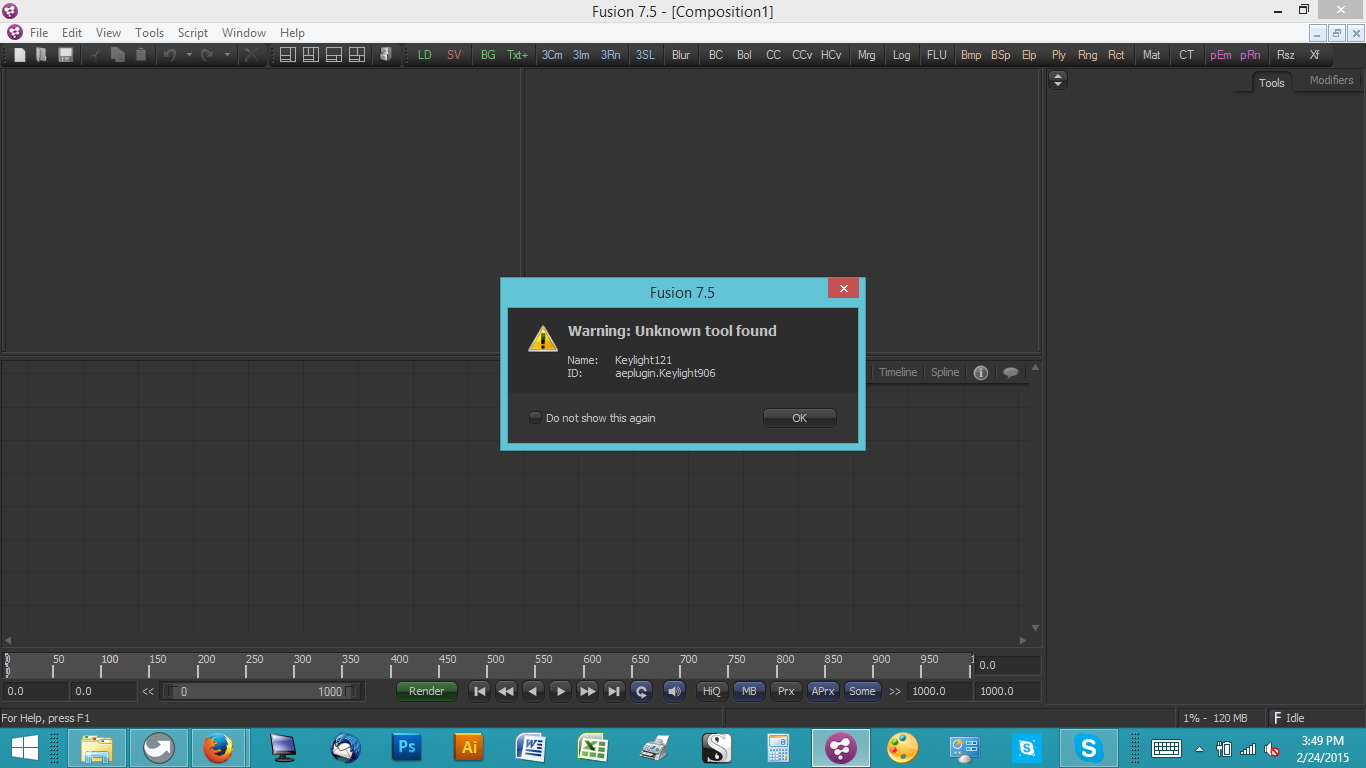Open the Tools menu
Image resolution: width=1366 pixels, height=768 pixels.
point(149,33)
